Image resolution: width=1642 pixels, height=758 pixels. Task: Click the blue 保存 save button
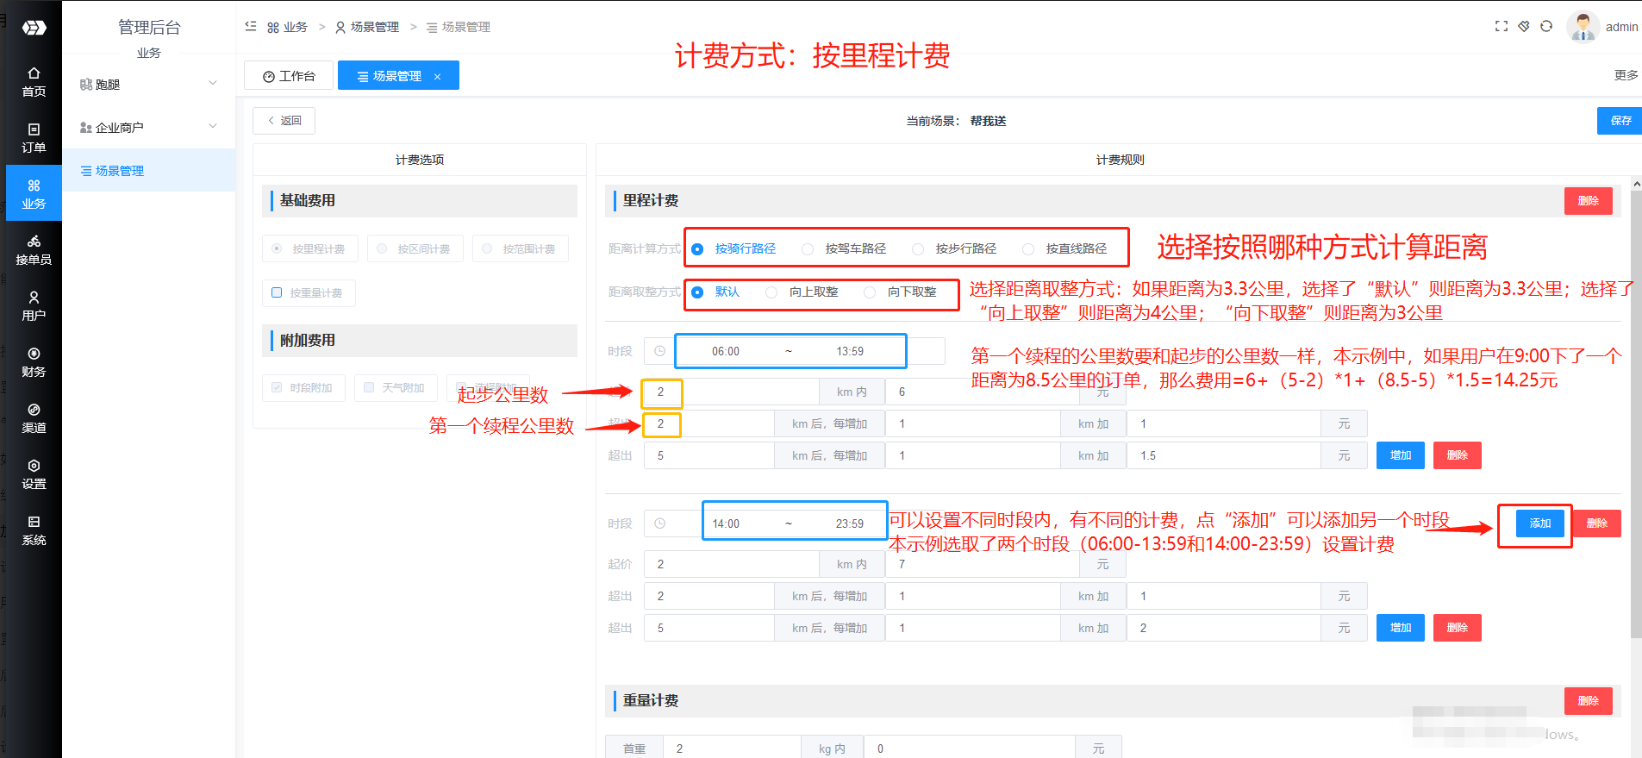click(x=1620, y=120)
